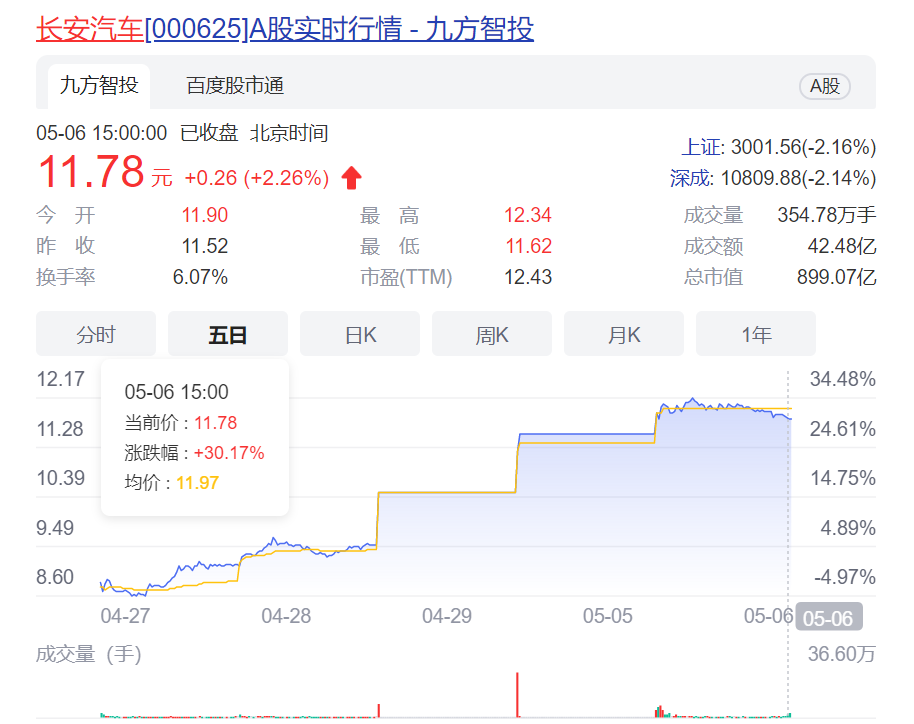
Task: Click the -4.97% percentage axis label
Action: click(845, 577)
